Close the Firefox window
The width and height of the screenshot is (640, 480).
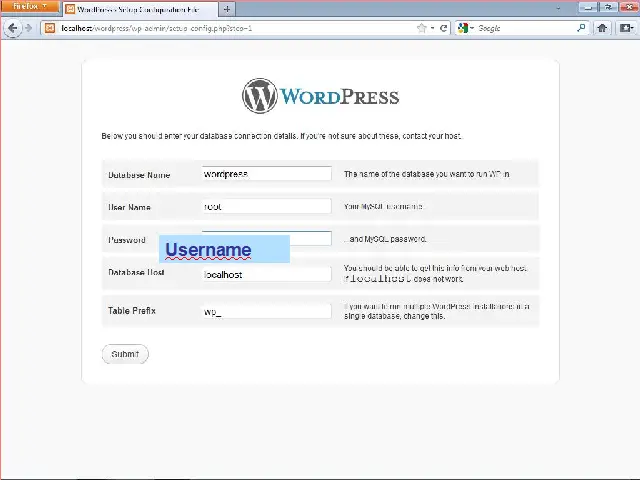click(629, 7)
